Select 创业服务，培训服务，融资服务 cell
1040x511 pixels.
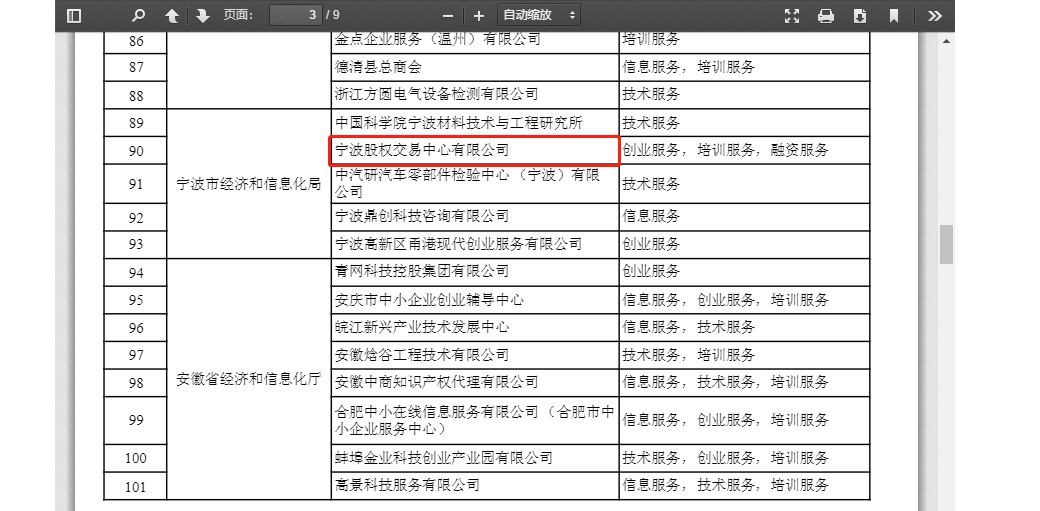[744, 151]
